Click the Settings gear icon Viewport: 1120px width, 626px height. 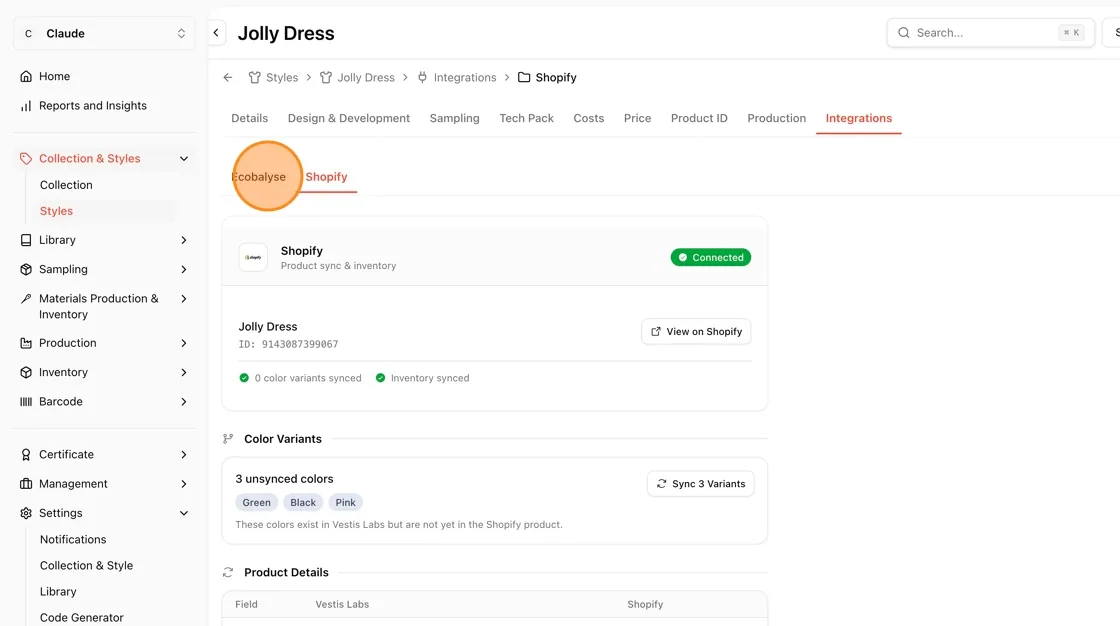click(26, 513)
